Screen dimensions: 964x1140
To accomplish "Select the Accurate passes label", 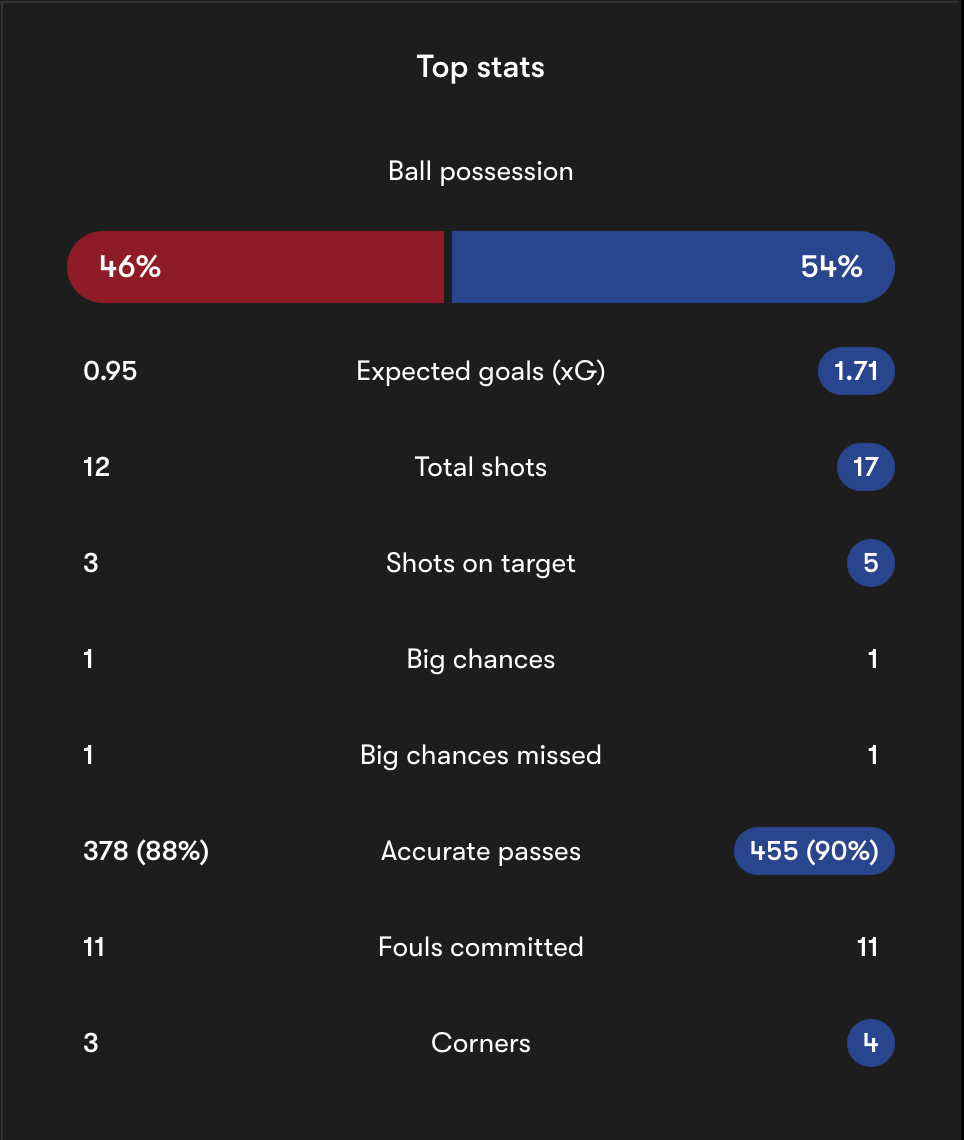I will pos(481,851).
